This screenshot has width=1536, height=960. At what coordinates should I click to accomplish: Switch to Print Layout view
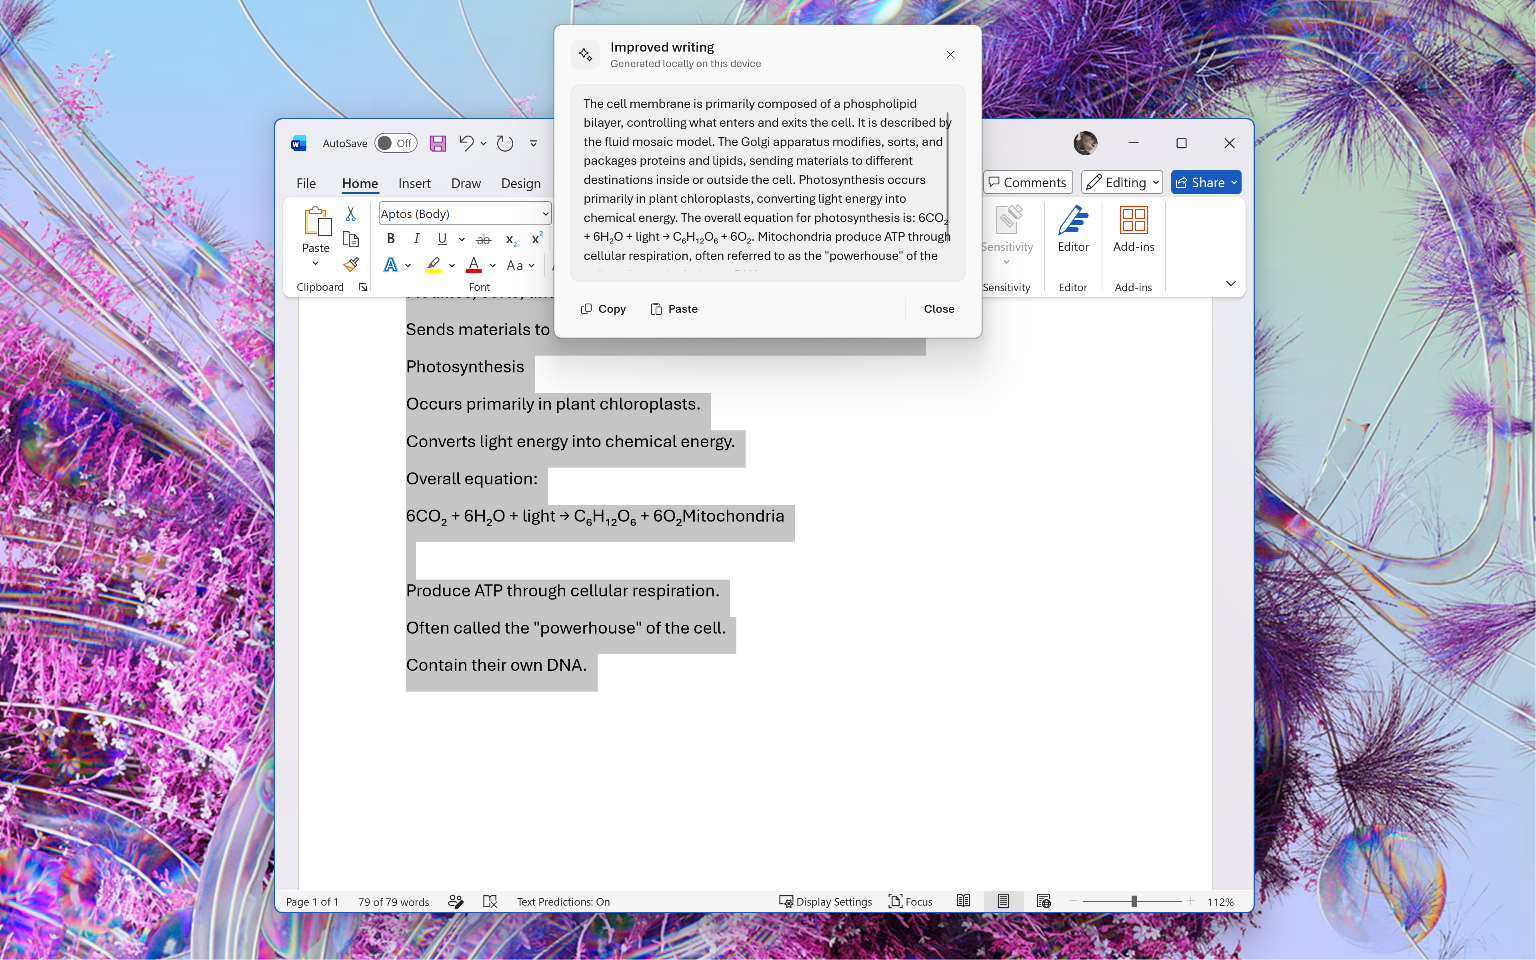(x=1003, y=901)
